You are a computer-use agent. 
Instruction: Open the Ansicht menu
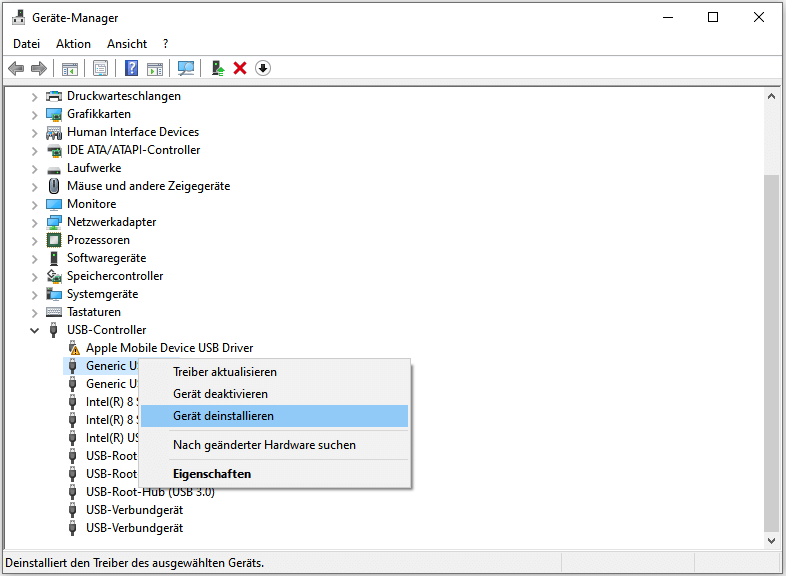pos(127,44)
